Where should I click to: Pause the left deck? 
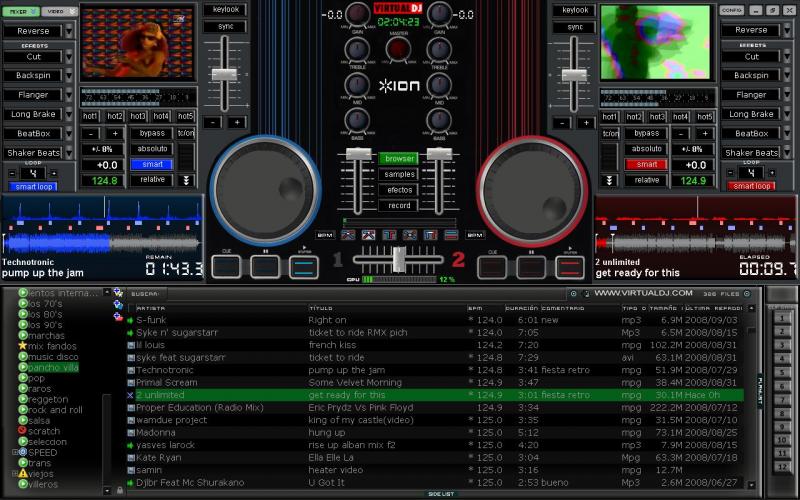(265, 266)
